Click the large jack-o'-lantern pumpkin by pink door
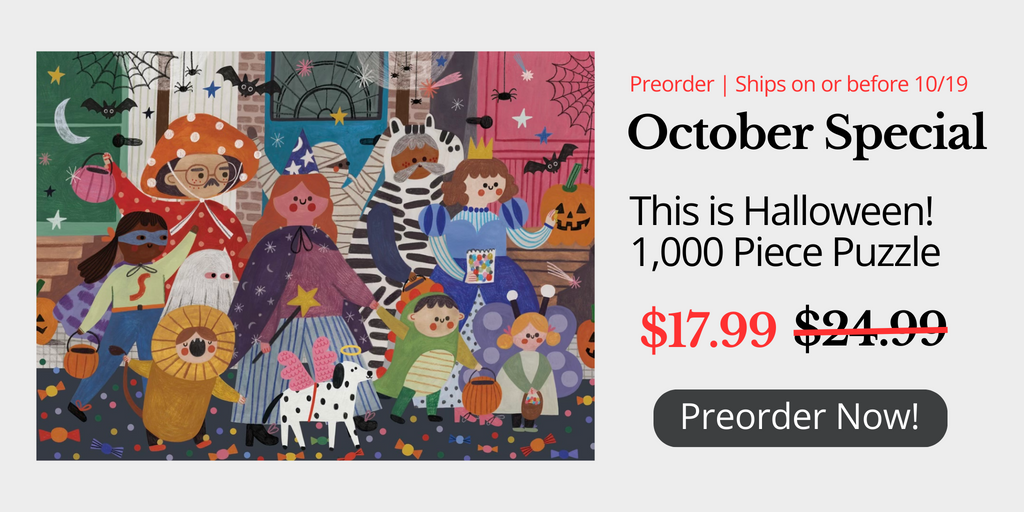The image size is (1024, 512). tap(568, 209)
